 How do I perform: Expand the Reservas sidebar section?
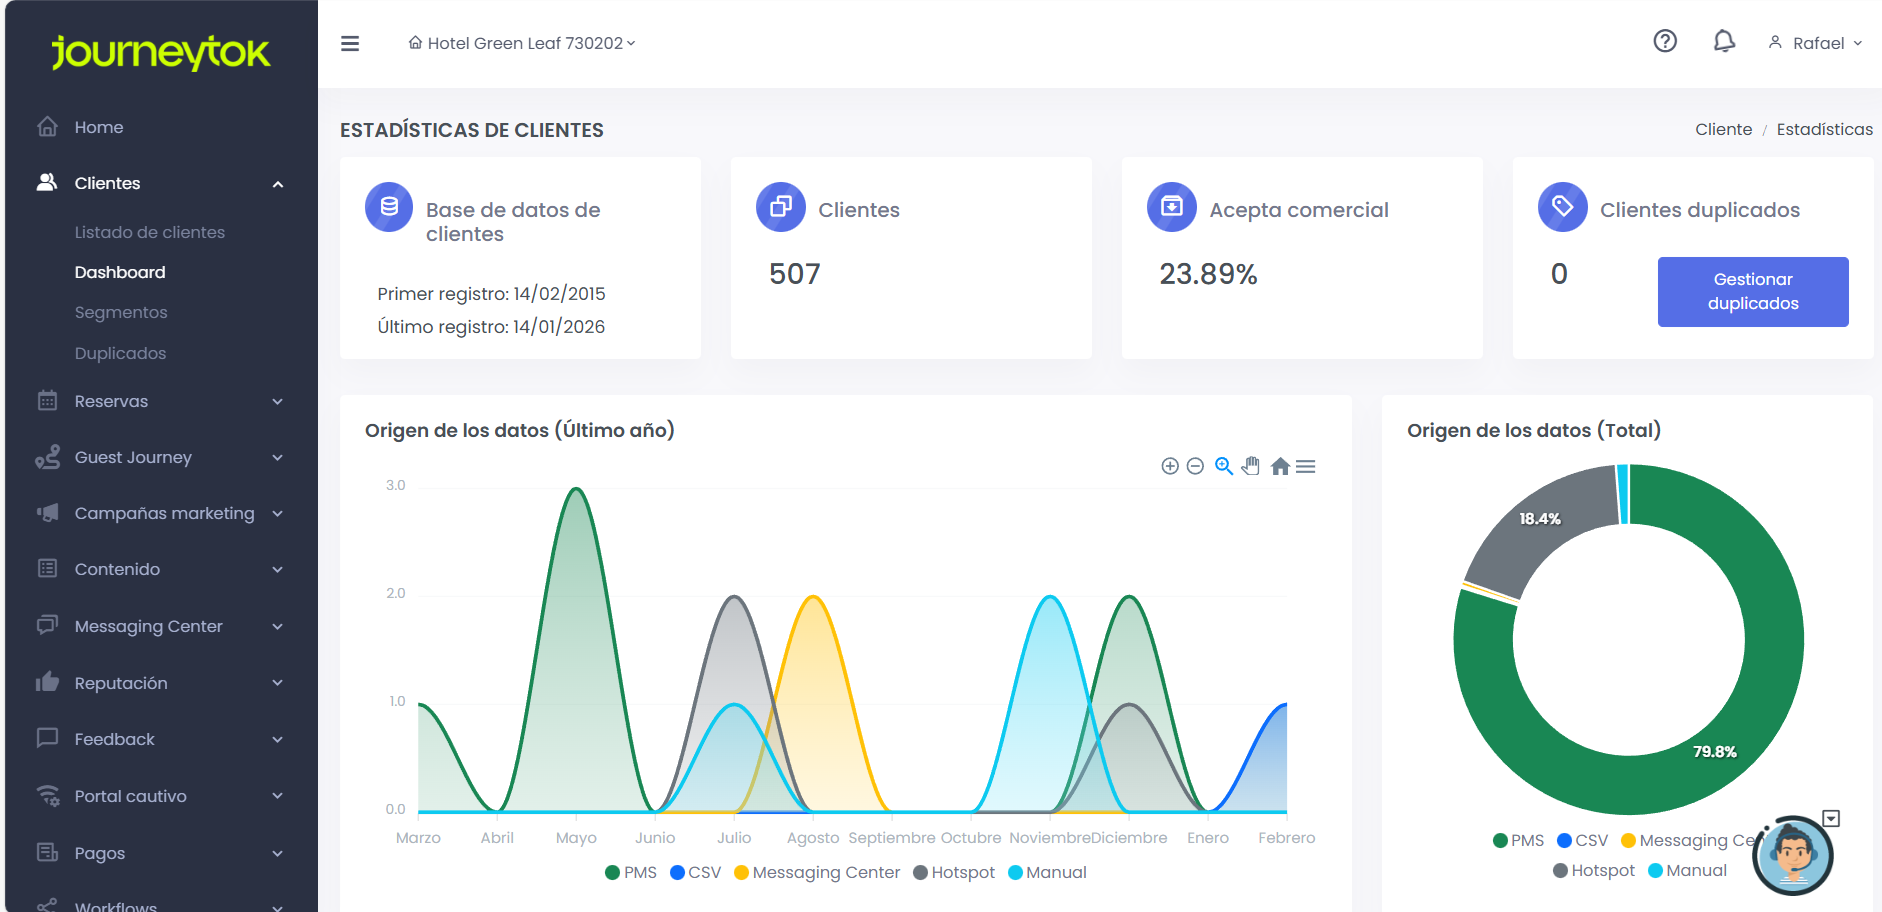pos(160,401)
